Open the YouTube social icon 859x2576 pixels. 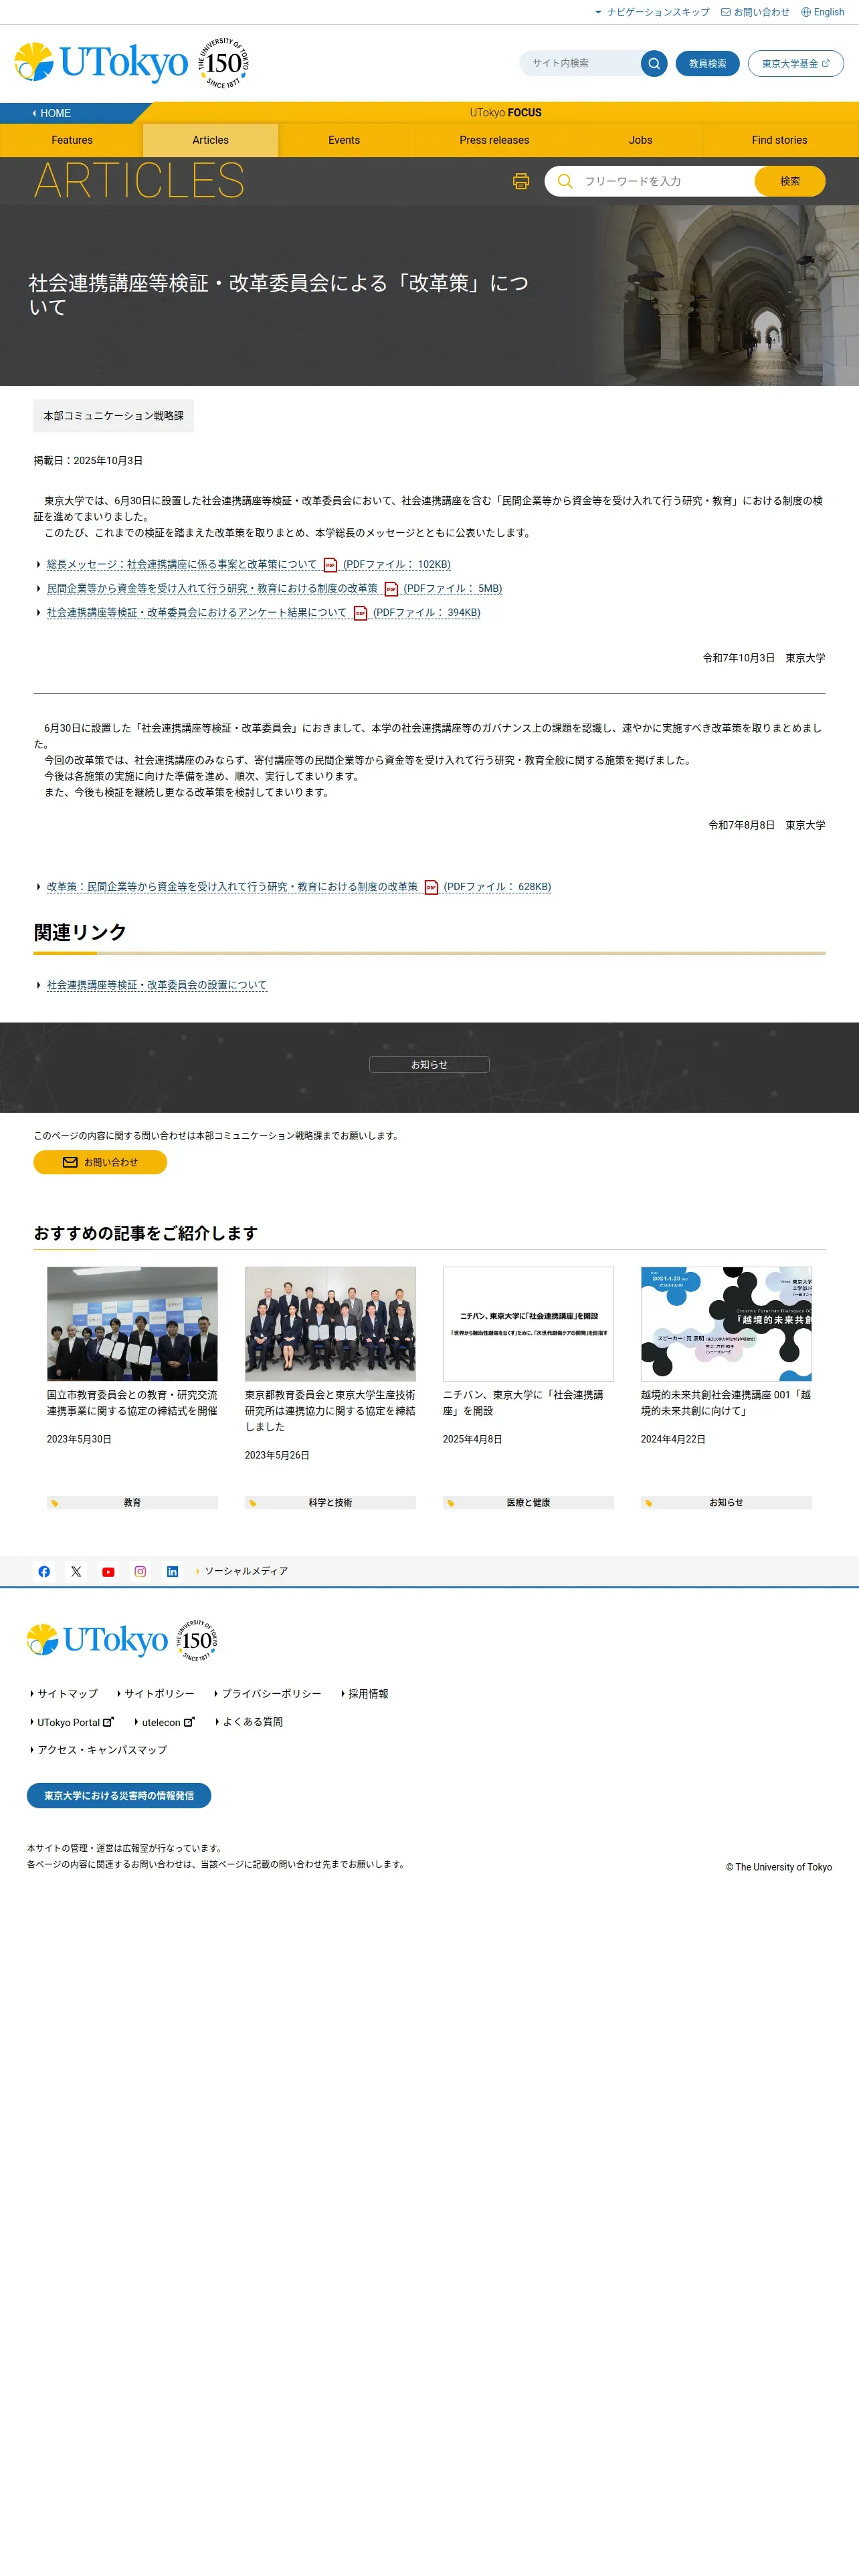[x=108, y=1571]
